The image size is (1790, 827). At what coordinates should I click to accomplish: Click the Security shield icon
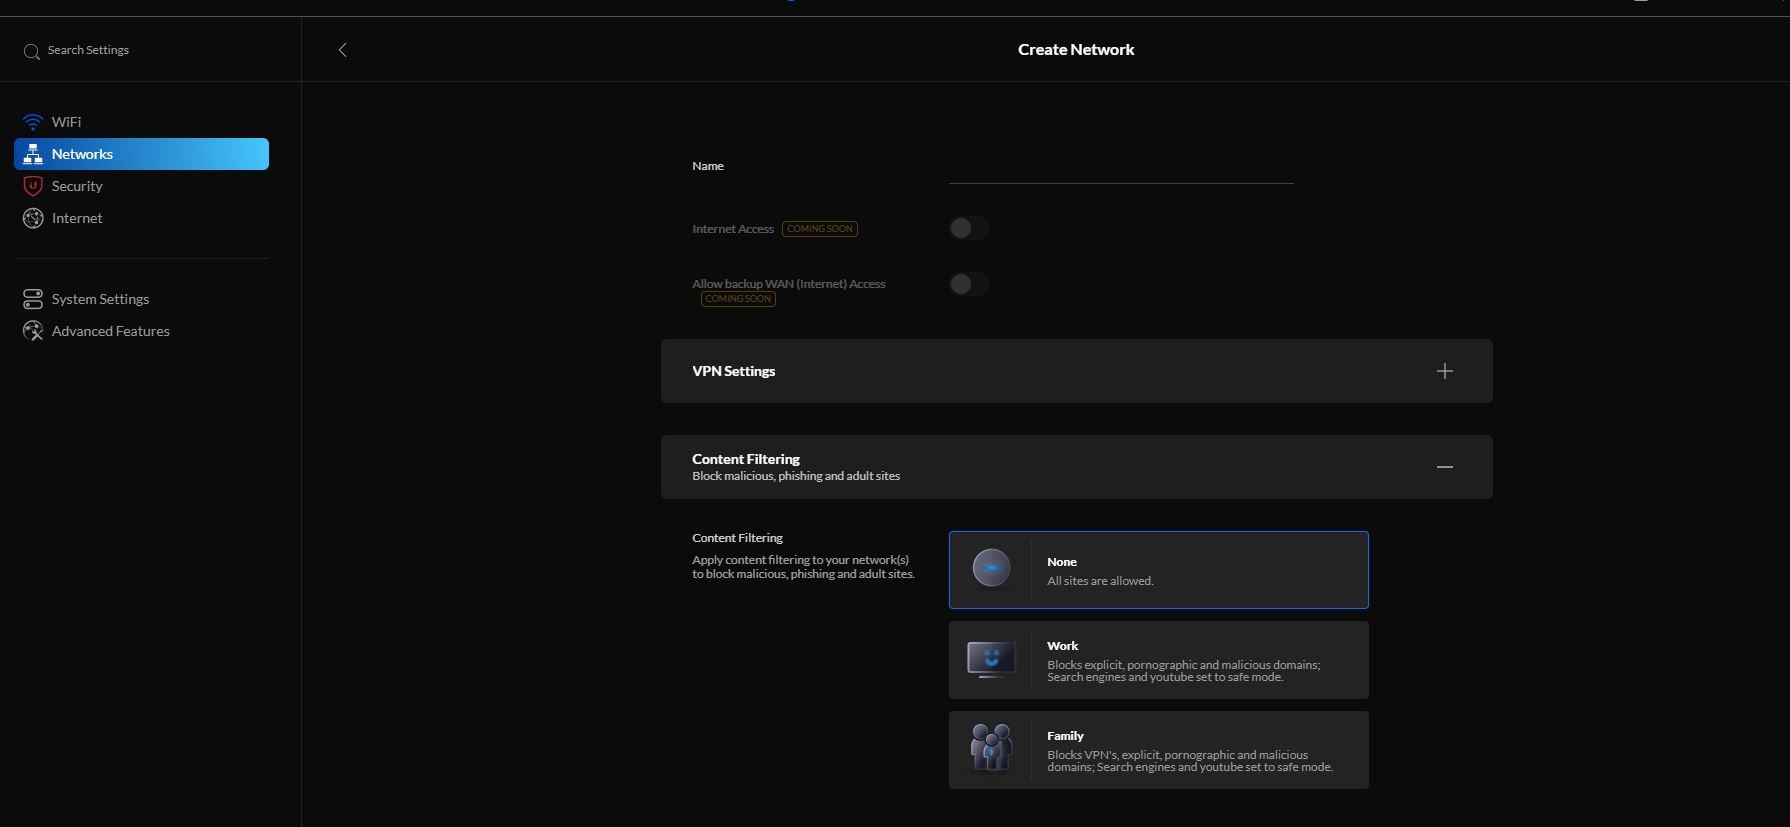[x=33, y=186]
